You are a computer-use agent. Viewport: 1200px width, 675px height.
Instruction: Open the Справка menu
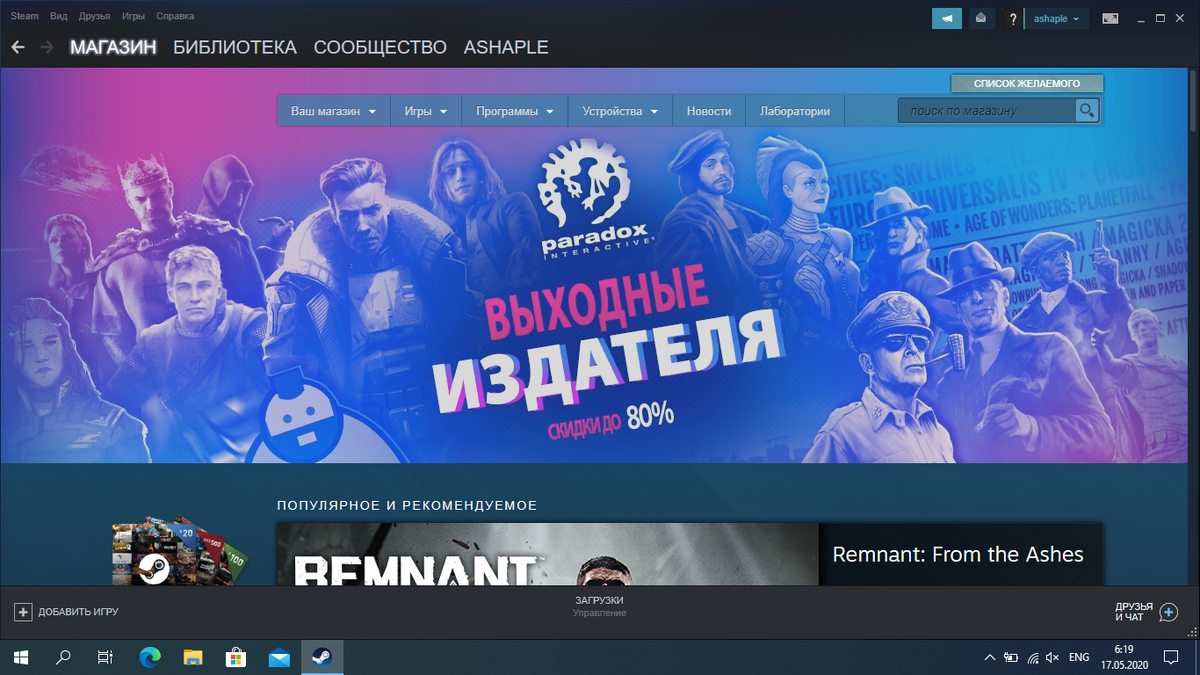click(x=175, y=16)
